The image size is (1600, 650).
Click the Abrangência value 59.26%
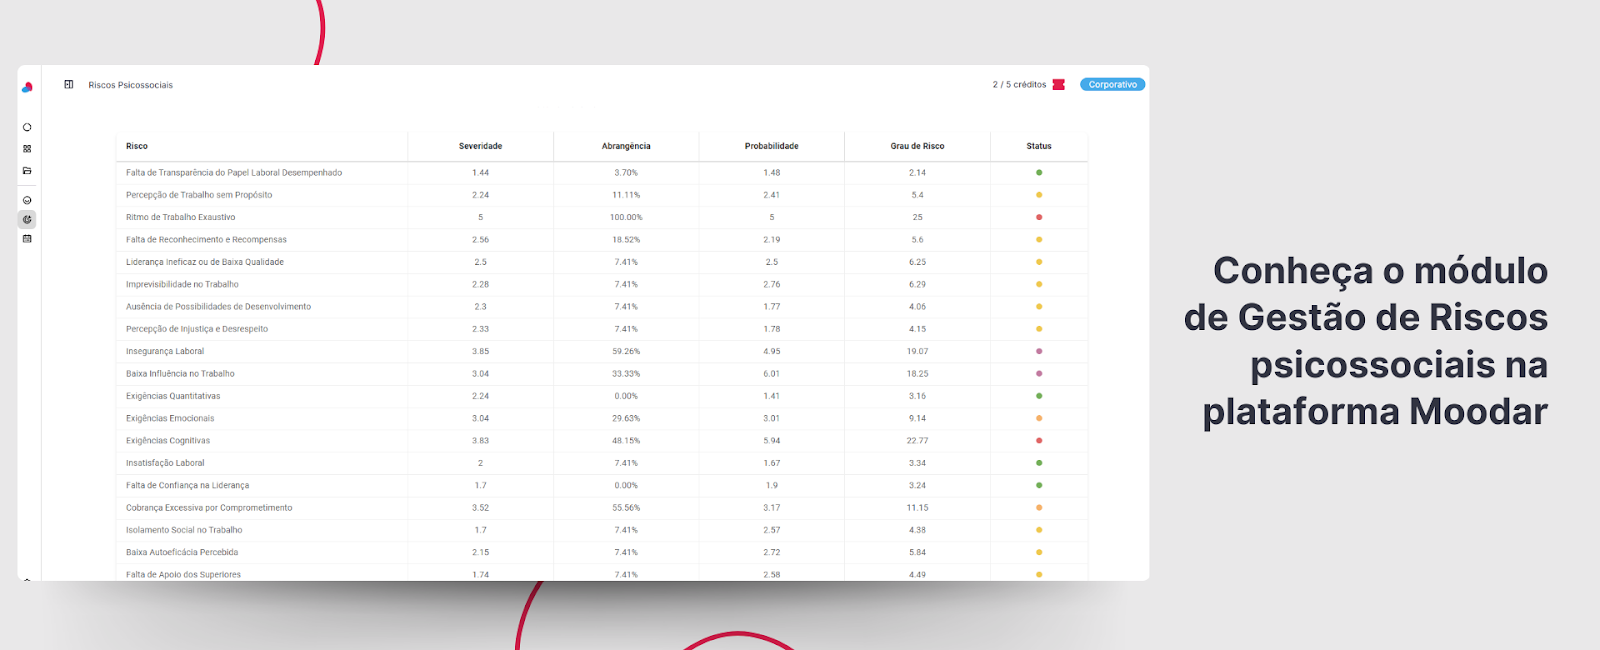point(626,351)
